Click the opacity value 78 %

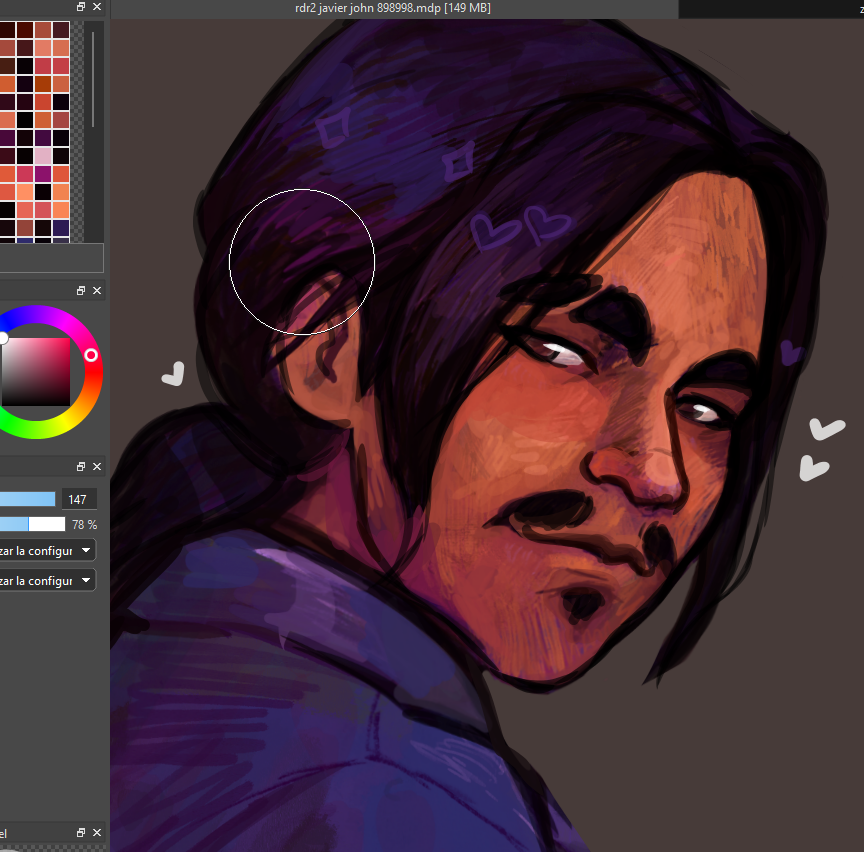point(84,525)
